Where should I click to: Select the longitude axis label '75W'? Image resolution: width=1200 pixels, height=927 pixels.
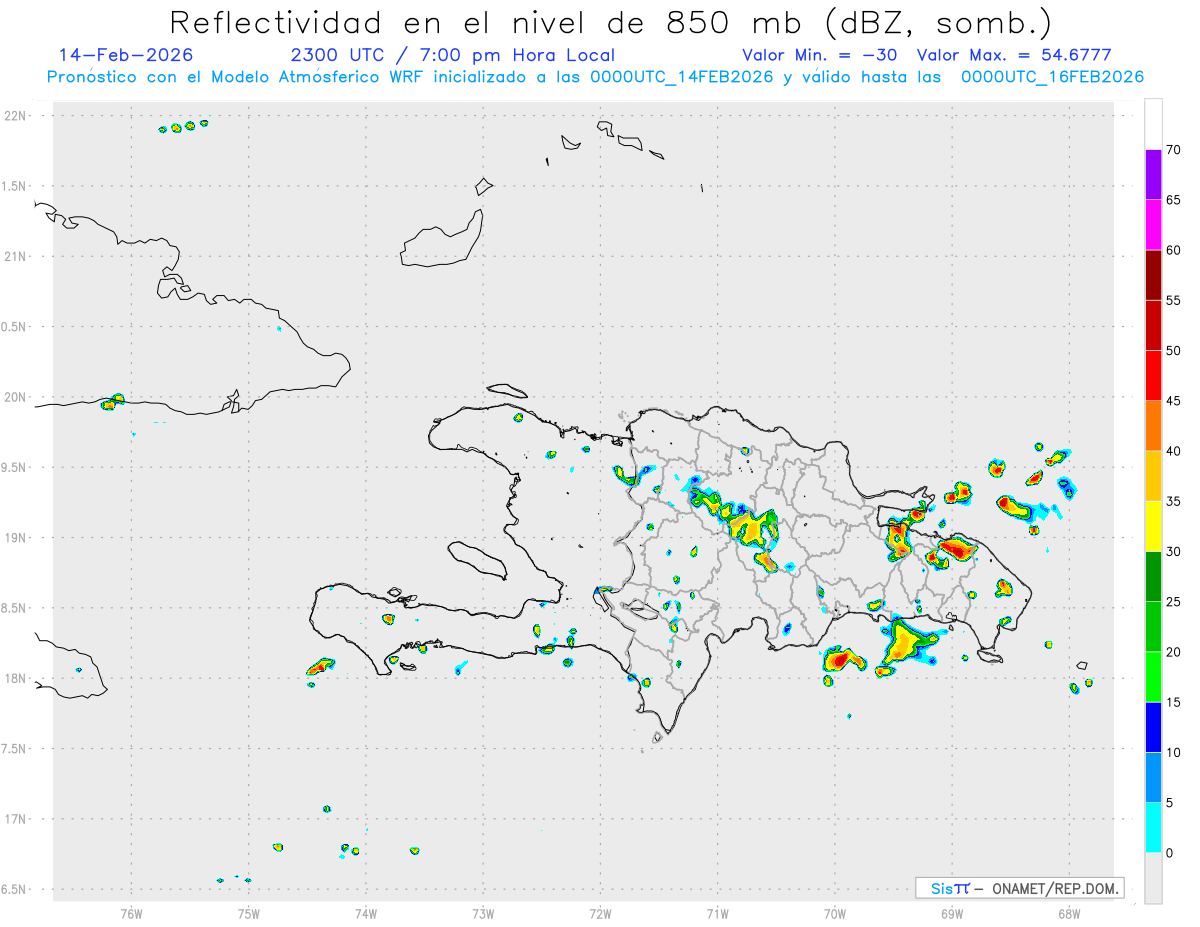(x=249, y=914)
